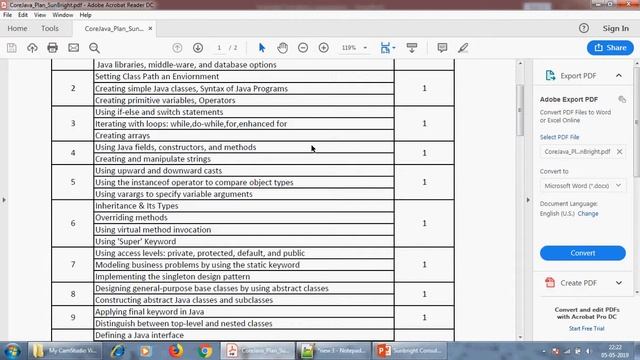Send file by email envelope icon

(73, 48)
